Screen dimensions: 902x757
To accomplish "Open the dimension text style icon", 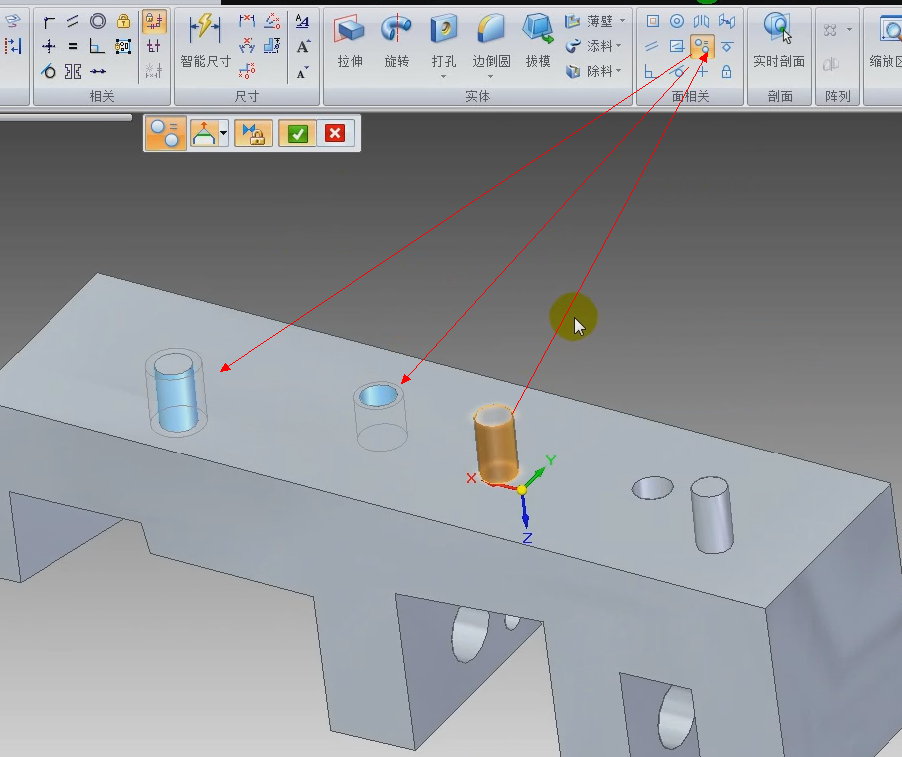I will click(x=302, y=22).
